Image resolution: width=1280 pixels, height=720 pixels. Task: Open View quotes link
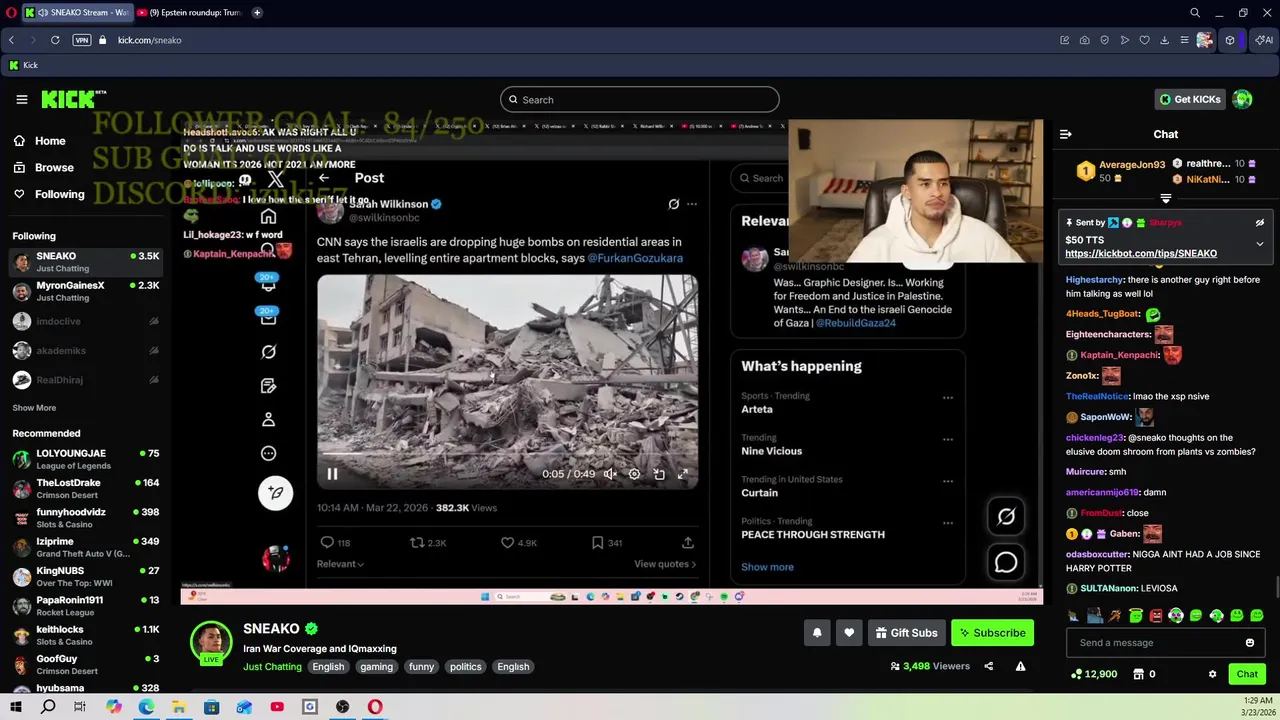pos(665,564)
